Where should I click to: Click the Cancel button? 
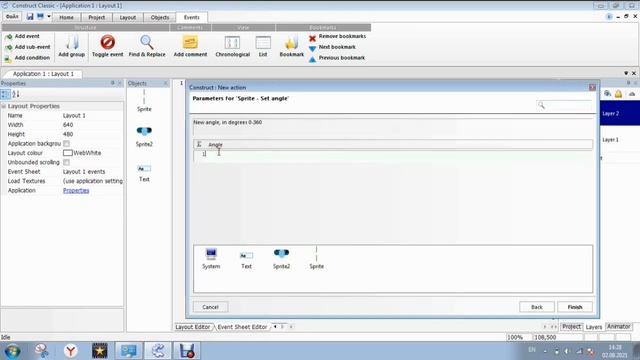(210, 307)
